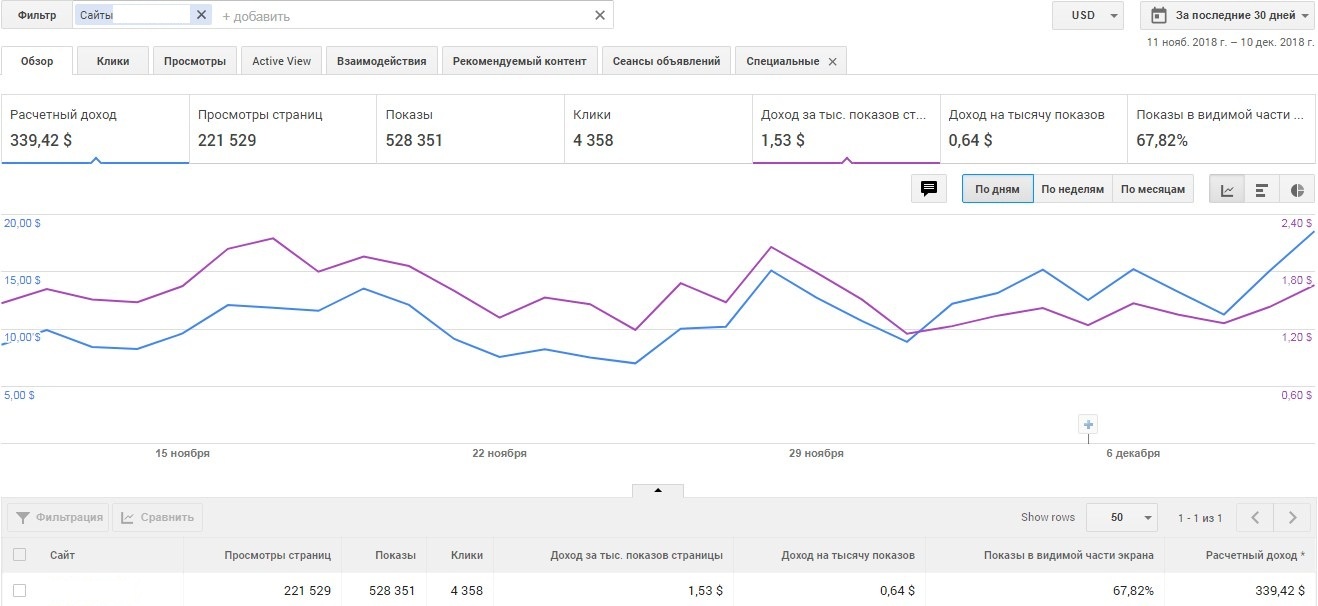
Task: Close the Специальные tab
Action: [831, 61]
